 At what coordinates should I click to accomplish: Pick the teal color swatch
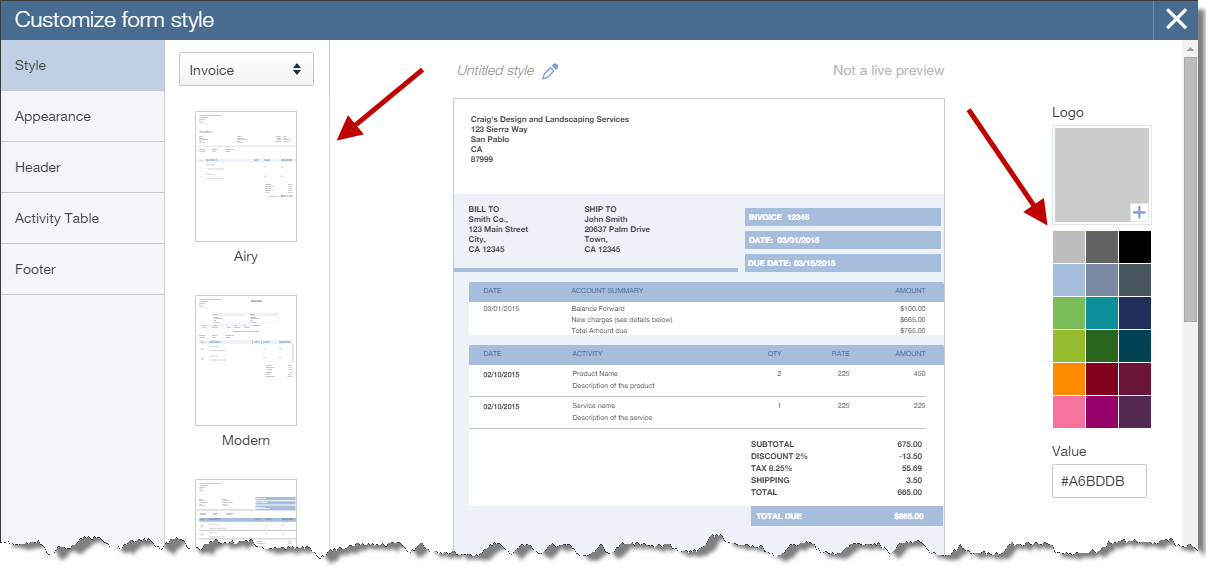[x=1102, y=313]
